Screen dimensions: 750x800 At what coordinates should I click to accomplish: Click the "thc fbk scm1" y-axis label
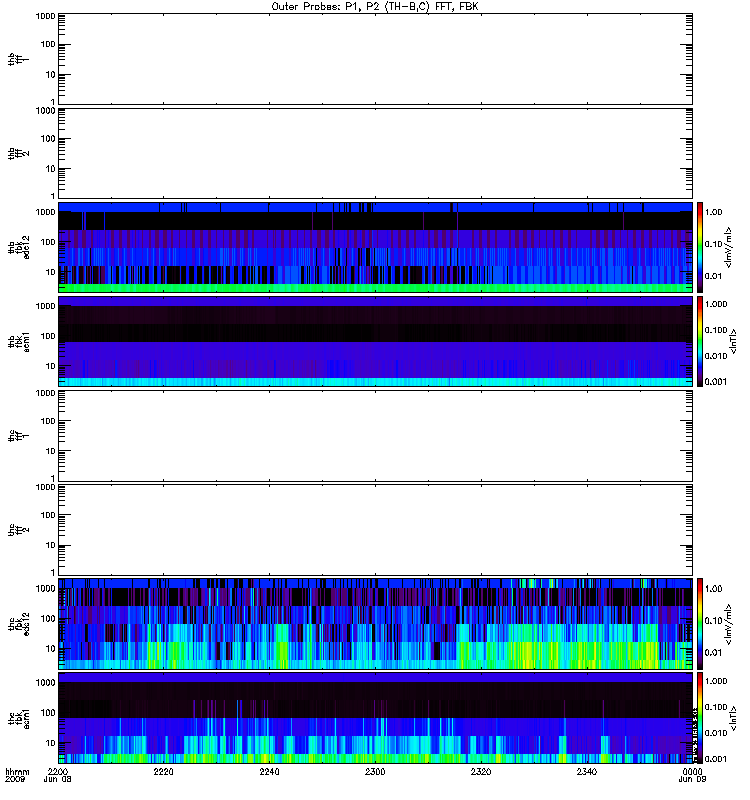click(18, 718)
